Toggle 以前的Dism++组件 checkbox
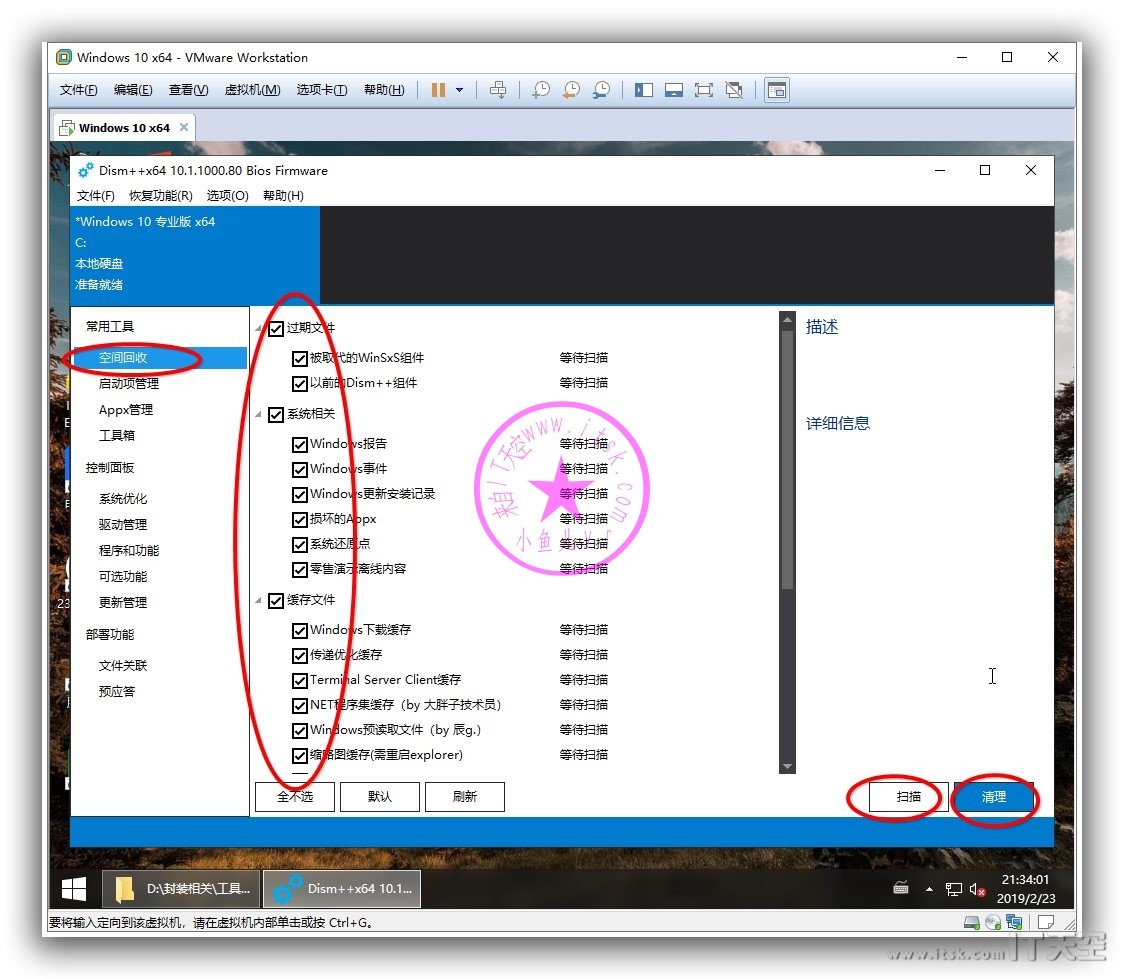The width and height of the screenshot is (1124, 979). (300, 383)
